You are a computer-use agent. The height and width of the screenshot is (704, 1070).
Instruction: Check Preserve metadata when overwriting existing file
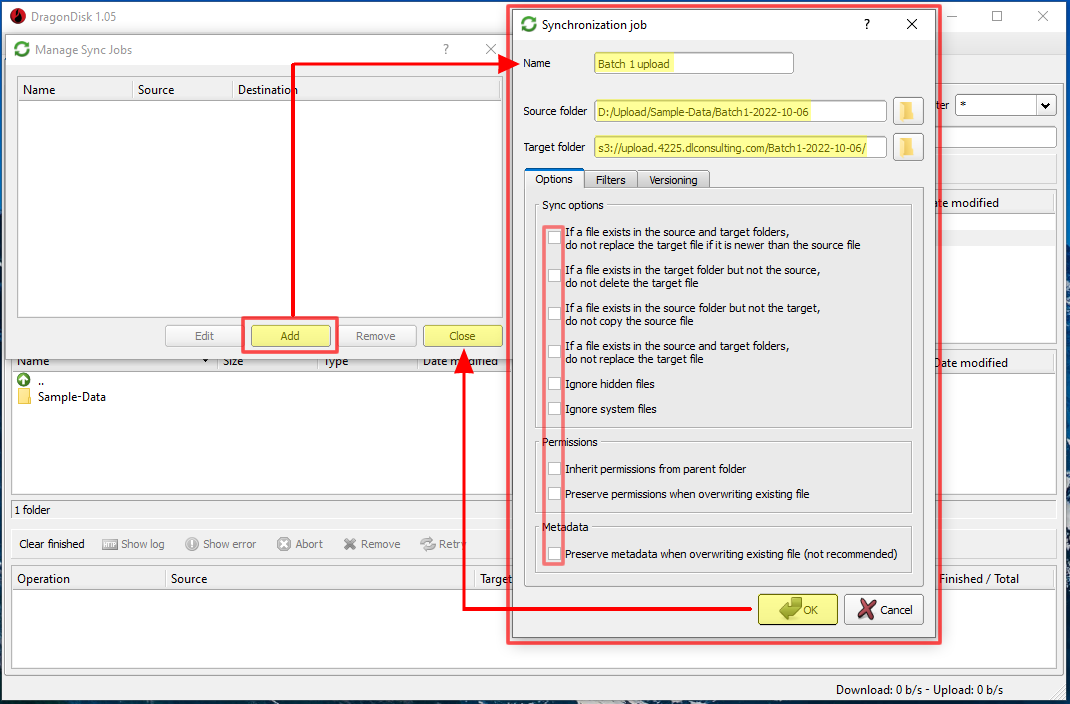click(x=554, y=553)
